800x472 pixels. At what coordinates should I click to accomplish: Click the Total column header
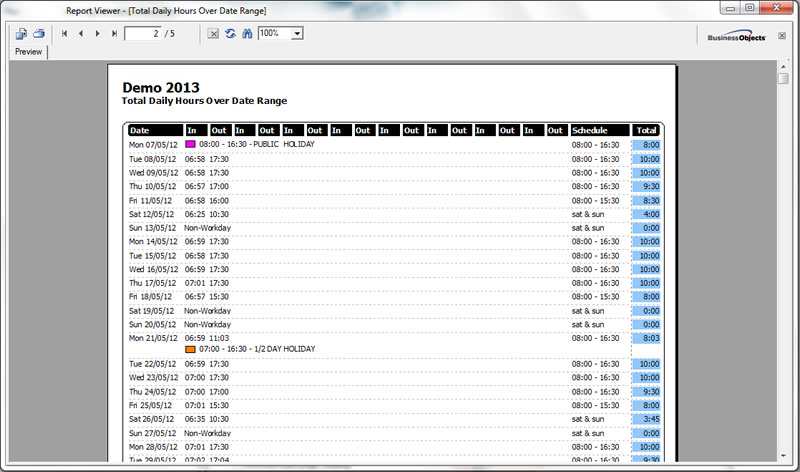[646, 130]
